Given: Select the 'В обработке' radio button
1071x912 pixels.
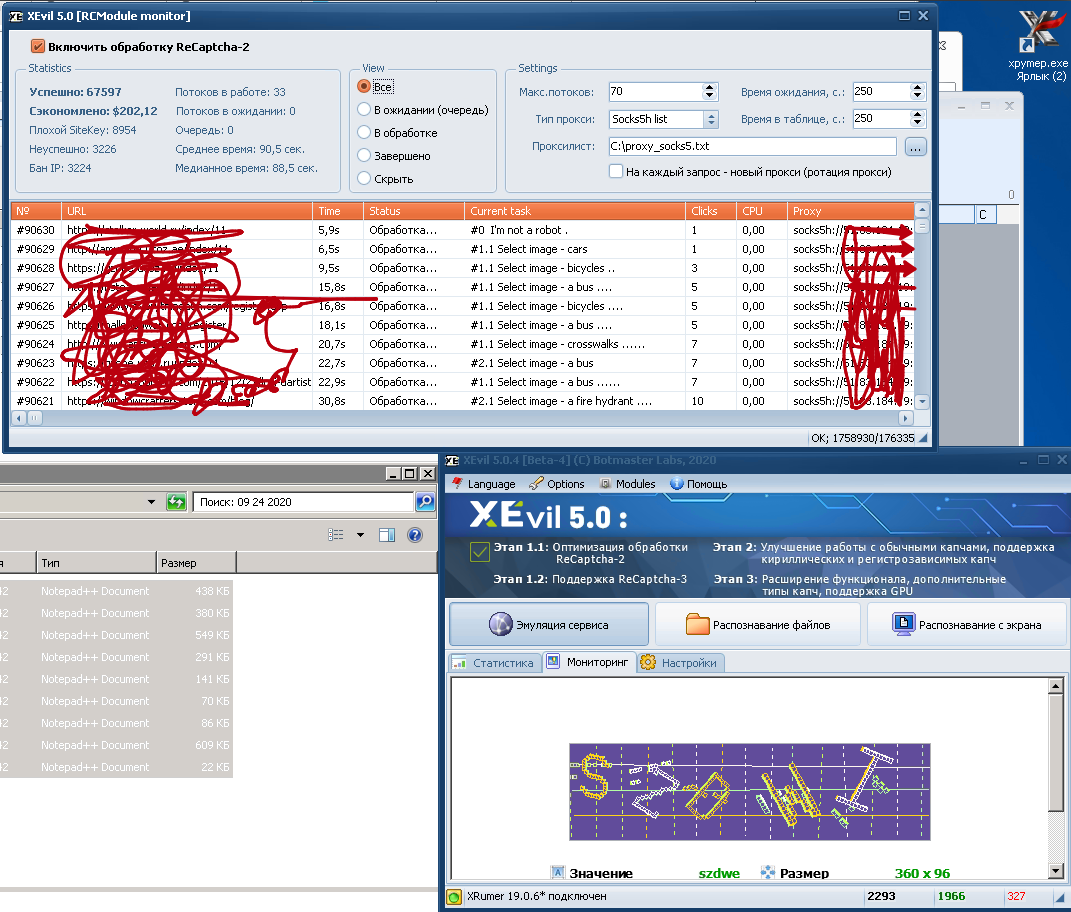Looking at the screenshot, I should (364, 133).
